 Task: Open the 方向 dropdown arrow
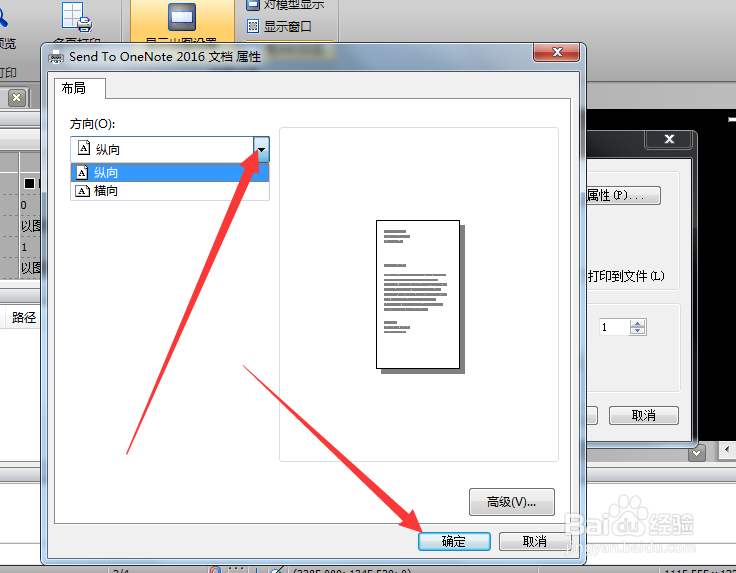coord(261,150)
